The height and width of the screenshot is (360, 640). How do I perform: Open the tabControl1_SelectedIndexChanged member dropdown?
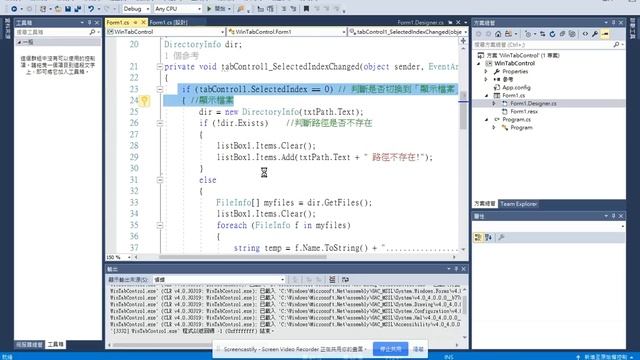click(409, 32)
